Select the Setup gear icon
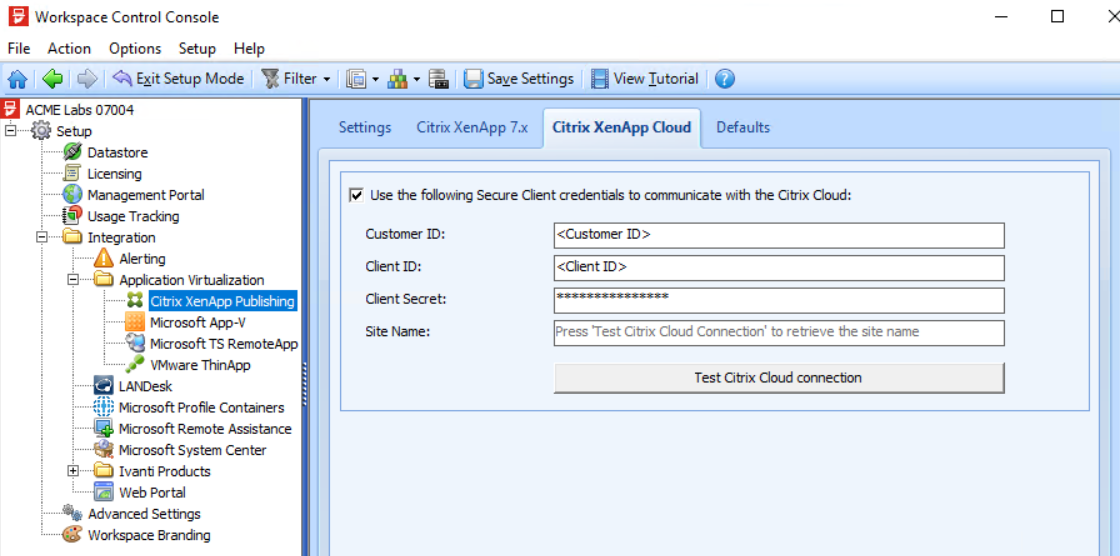The height and width of the screenshot is (556, 1120). point(42,131)
